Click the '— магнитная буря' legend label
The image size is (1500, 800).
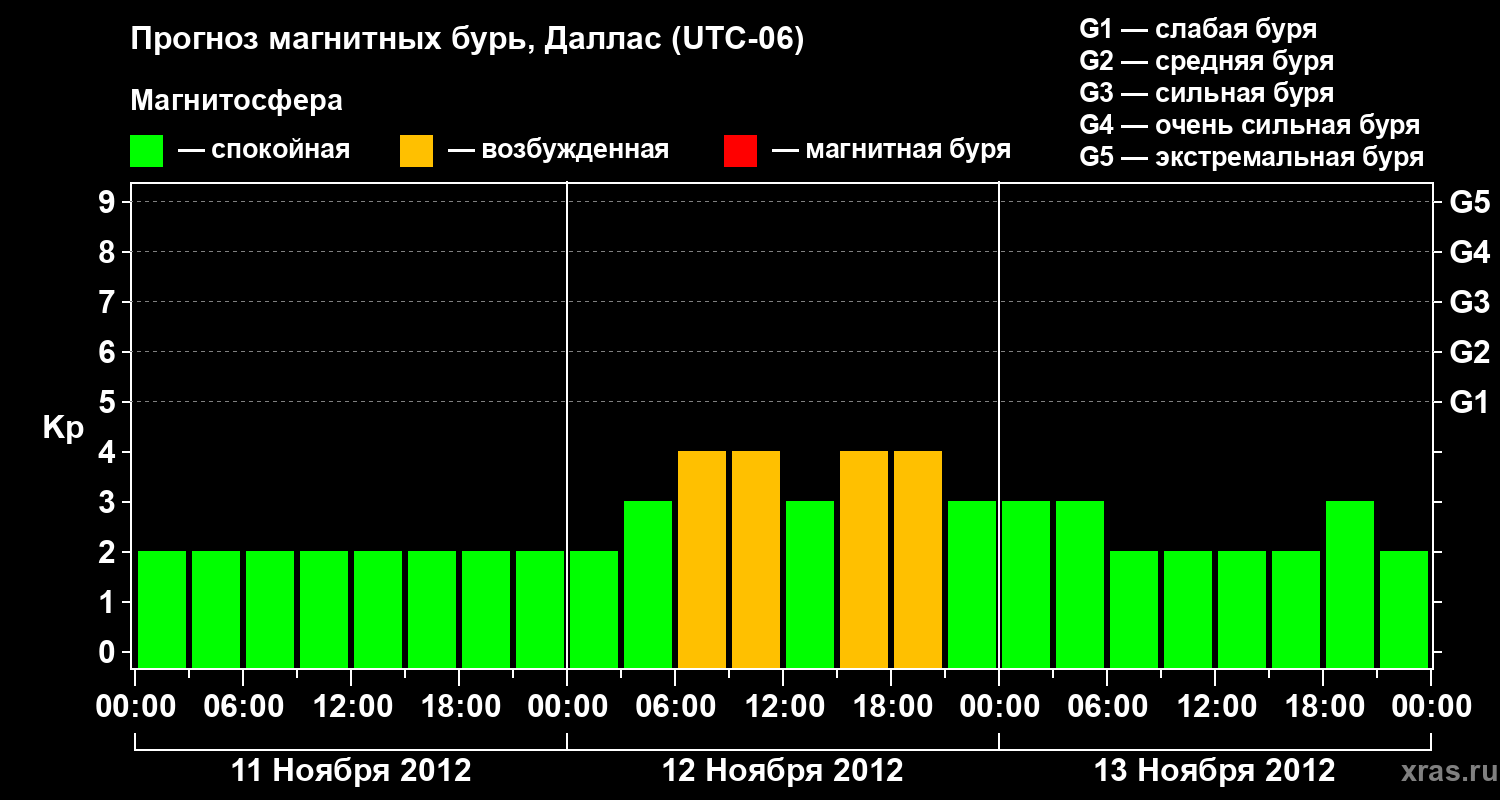coord(892,150)
